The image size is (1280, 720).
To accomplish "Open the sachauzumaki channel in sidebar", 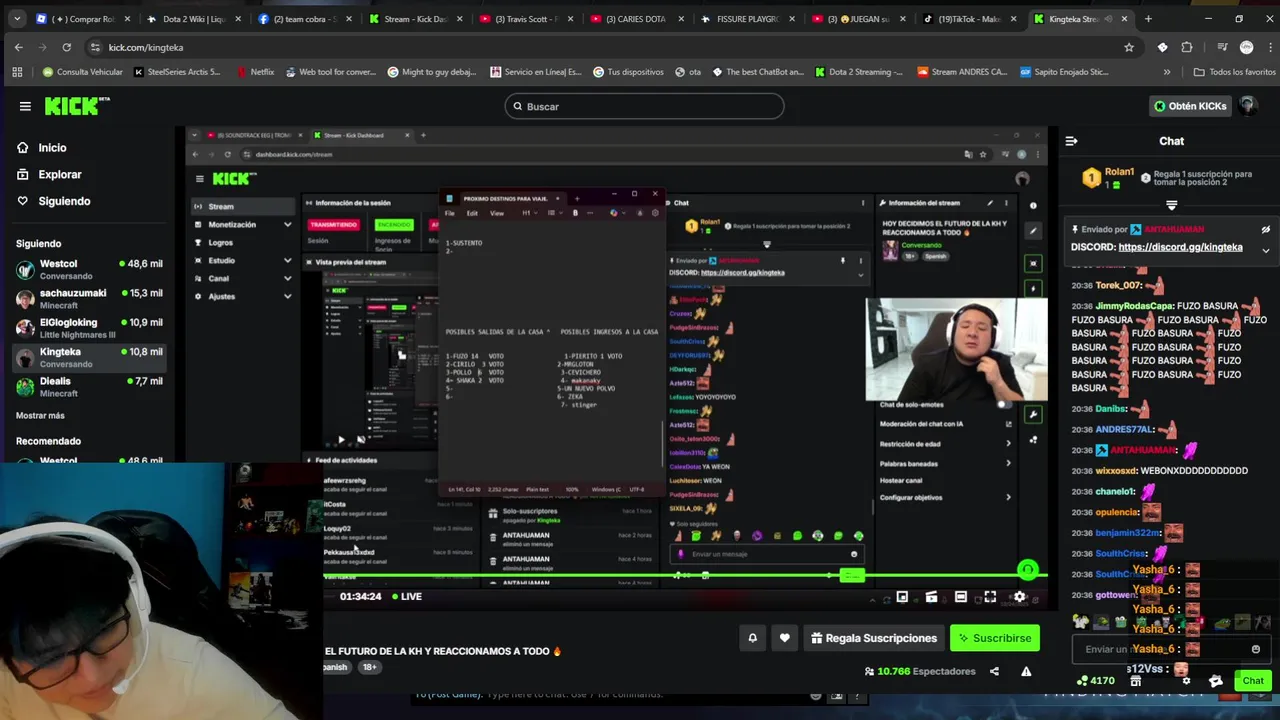I will 88,298.
